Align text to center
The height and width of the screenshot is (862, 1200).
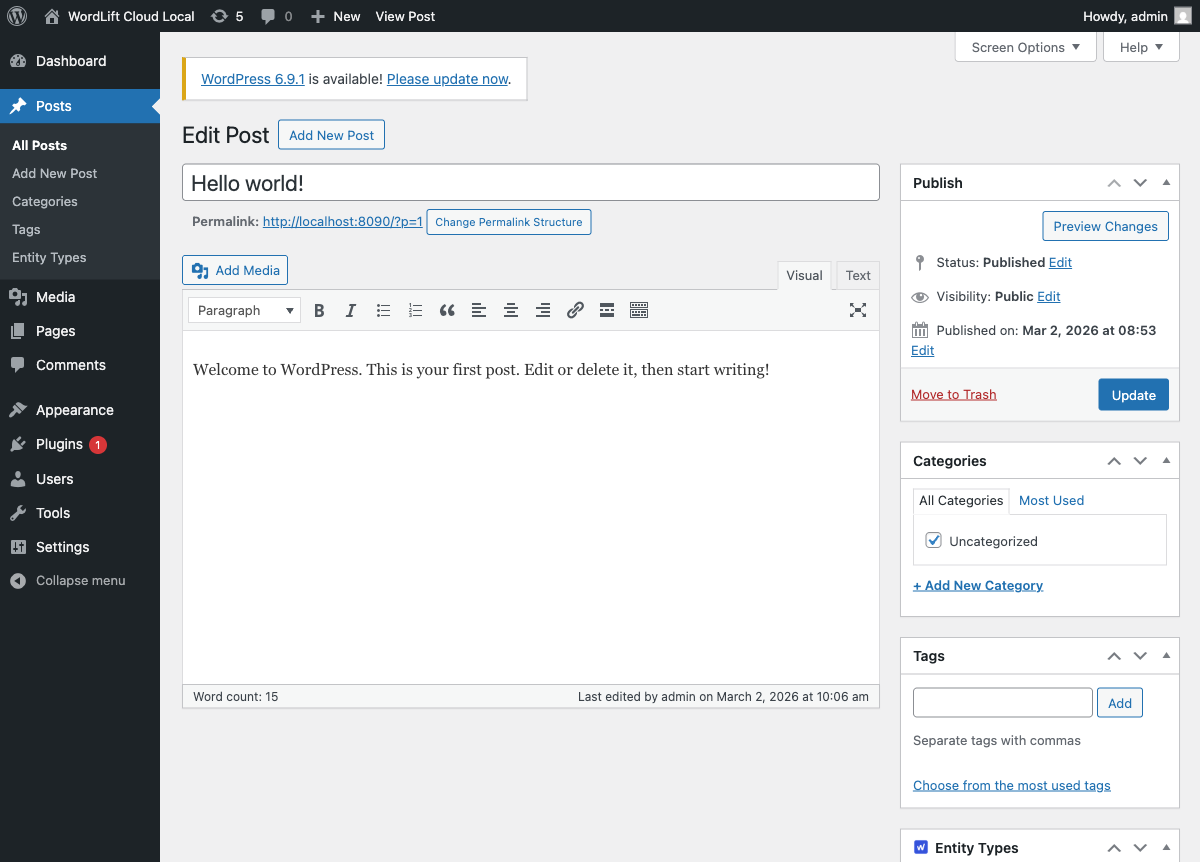(511, 310)
